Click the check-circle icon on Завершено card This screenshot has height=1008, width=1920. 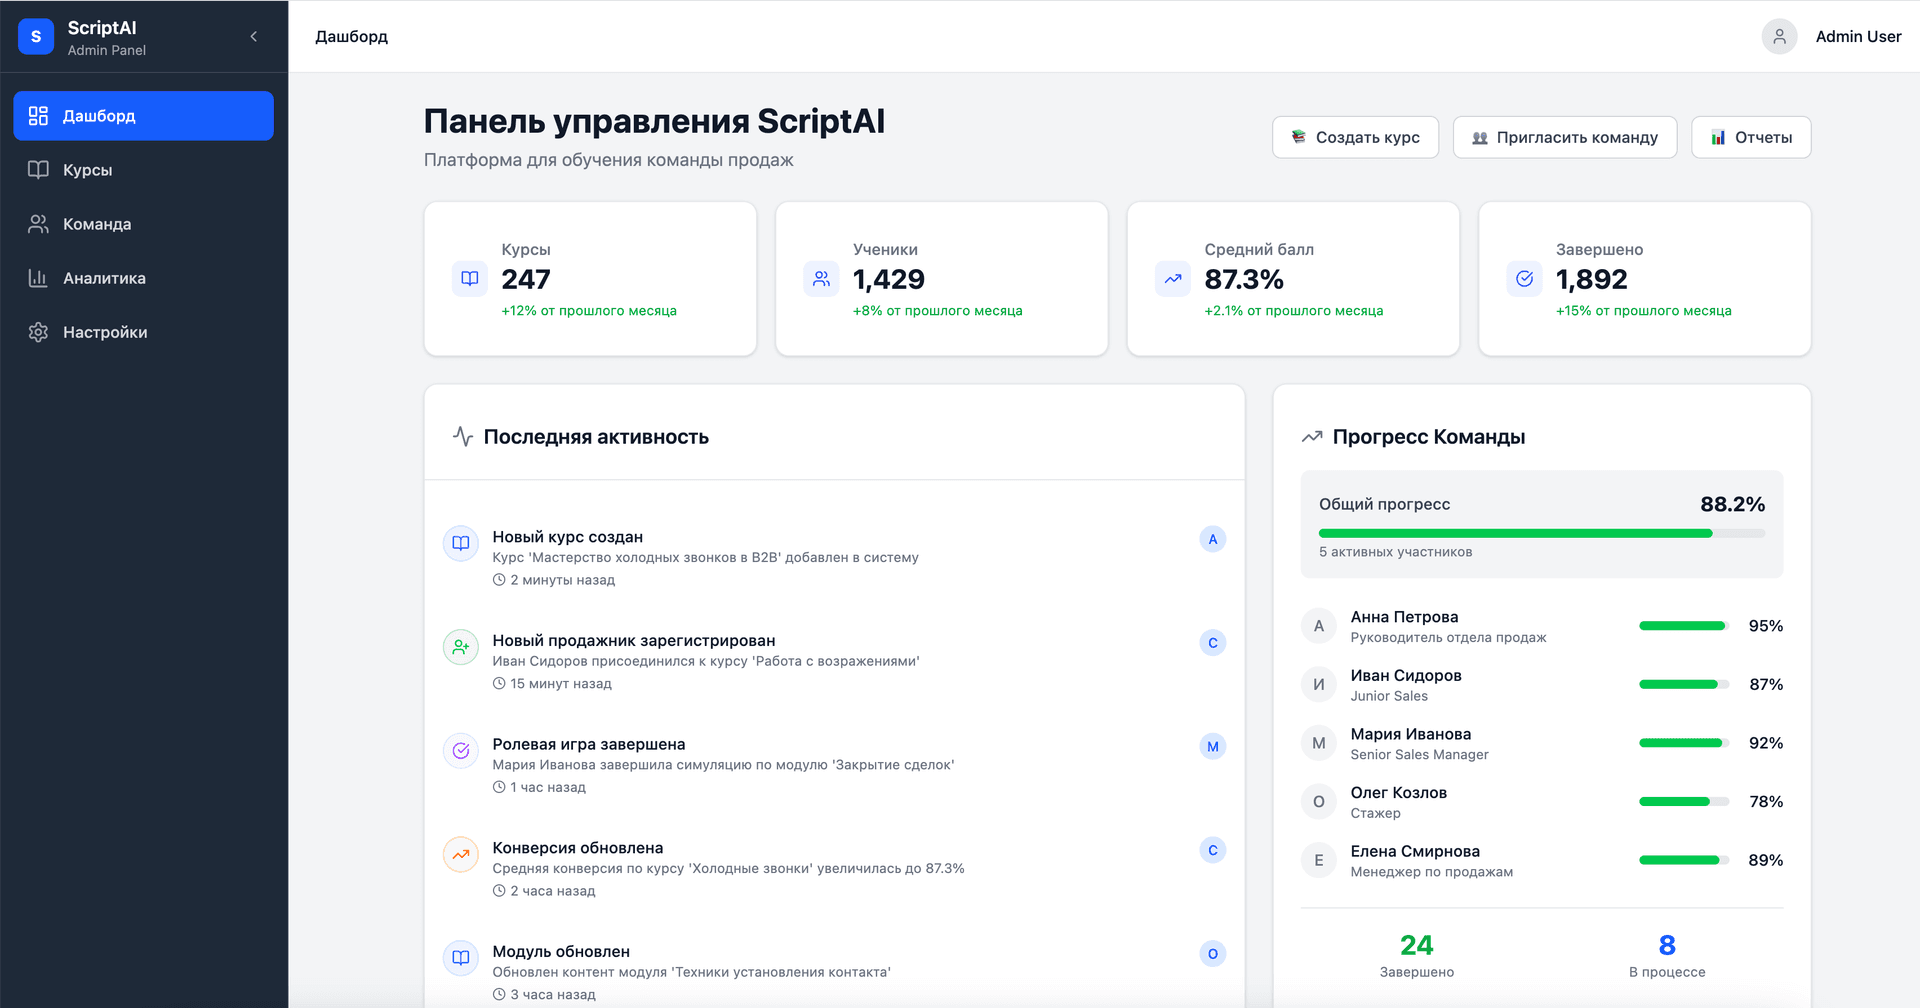click(x=1524, y=279)
